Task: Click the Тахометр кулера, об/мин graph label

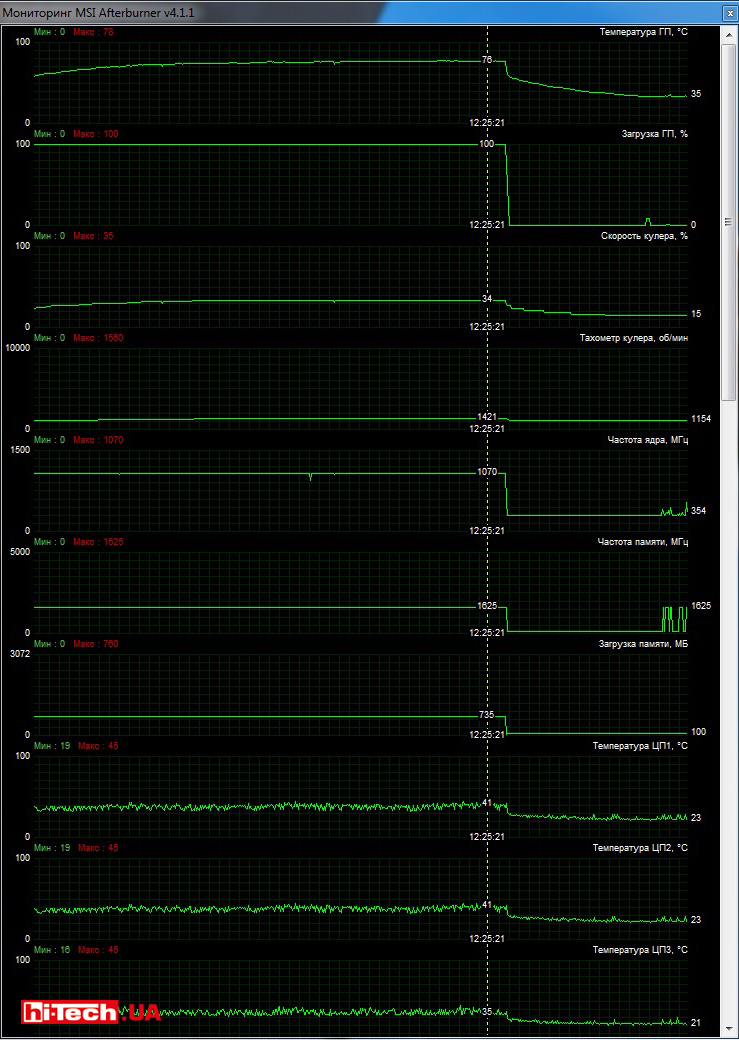Action: click(633, 338)
